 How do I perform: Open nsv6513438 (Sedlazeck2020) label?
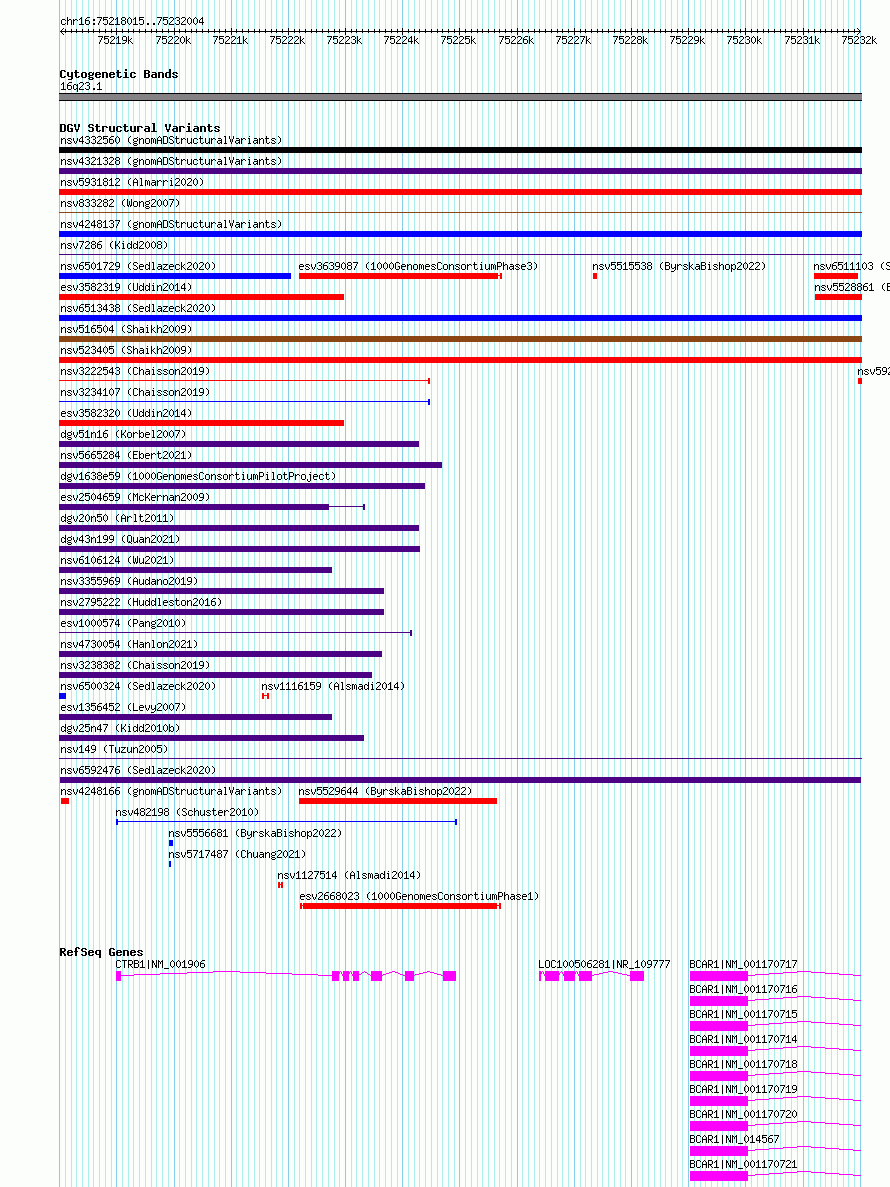point(138,308)
